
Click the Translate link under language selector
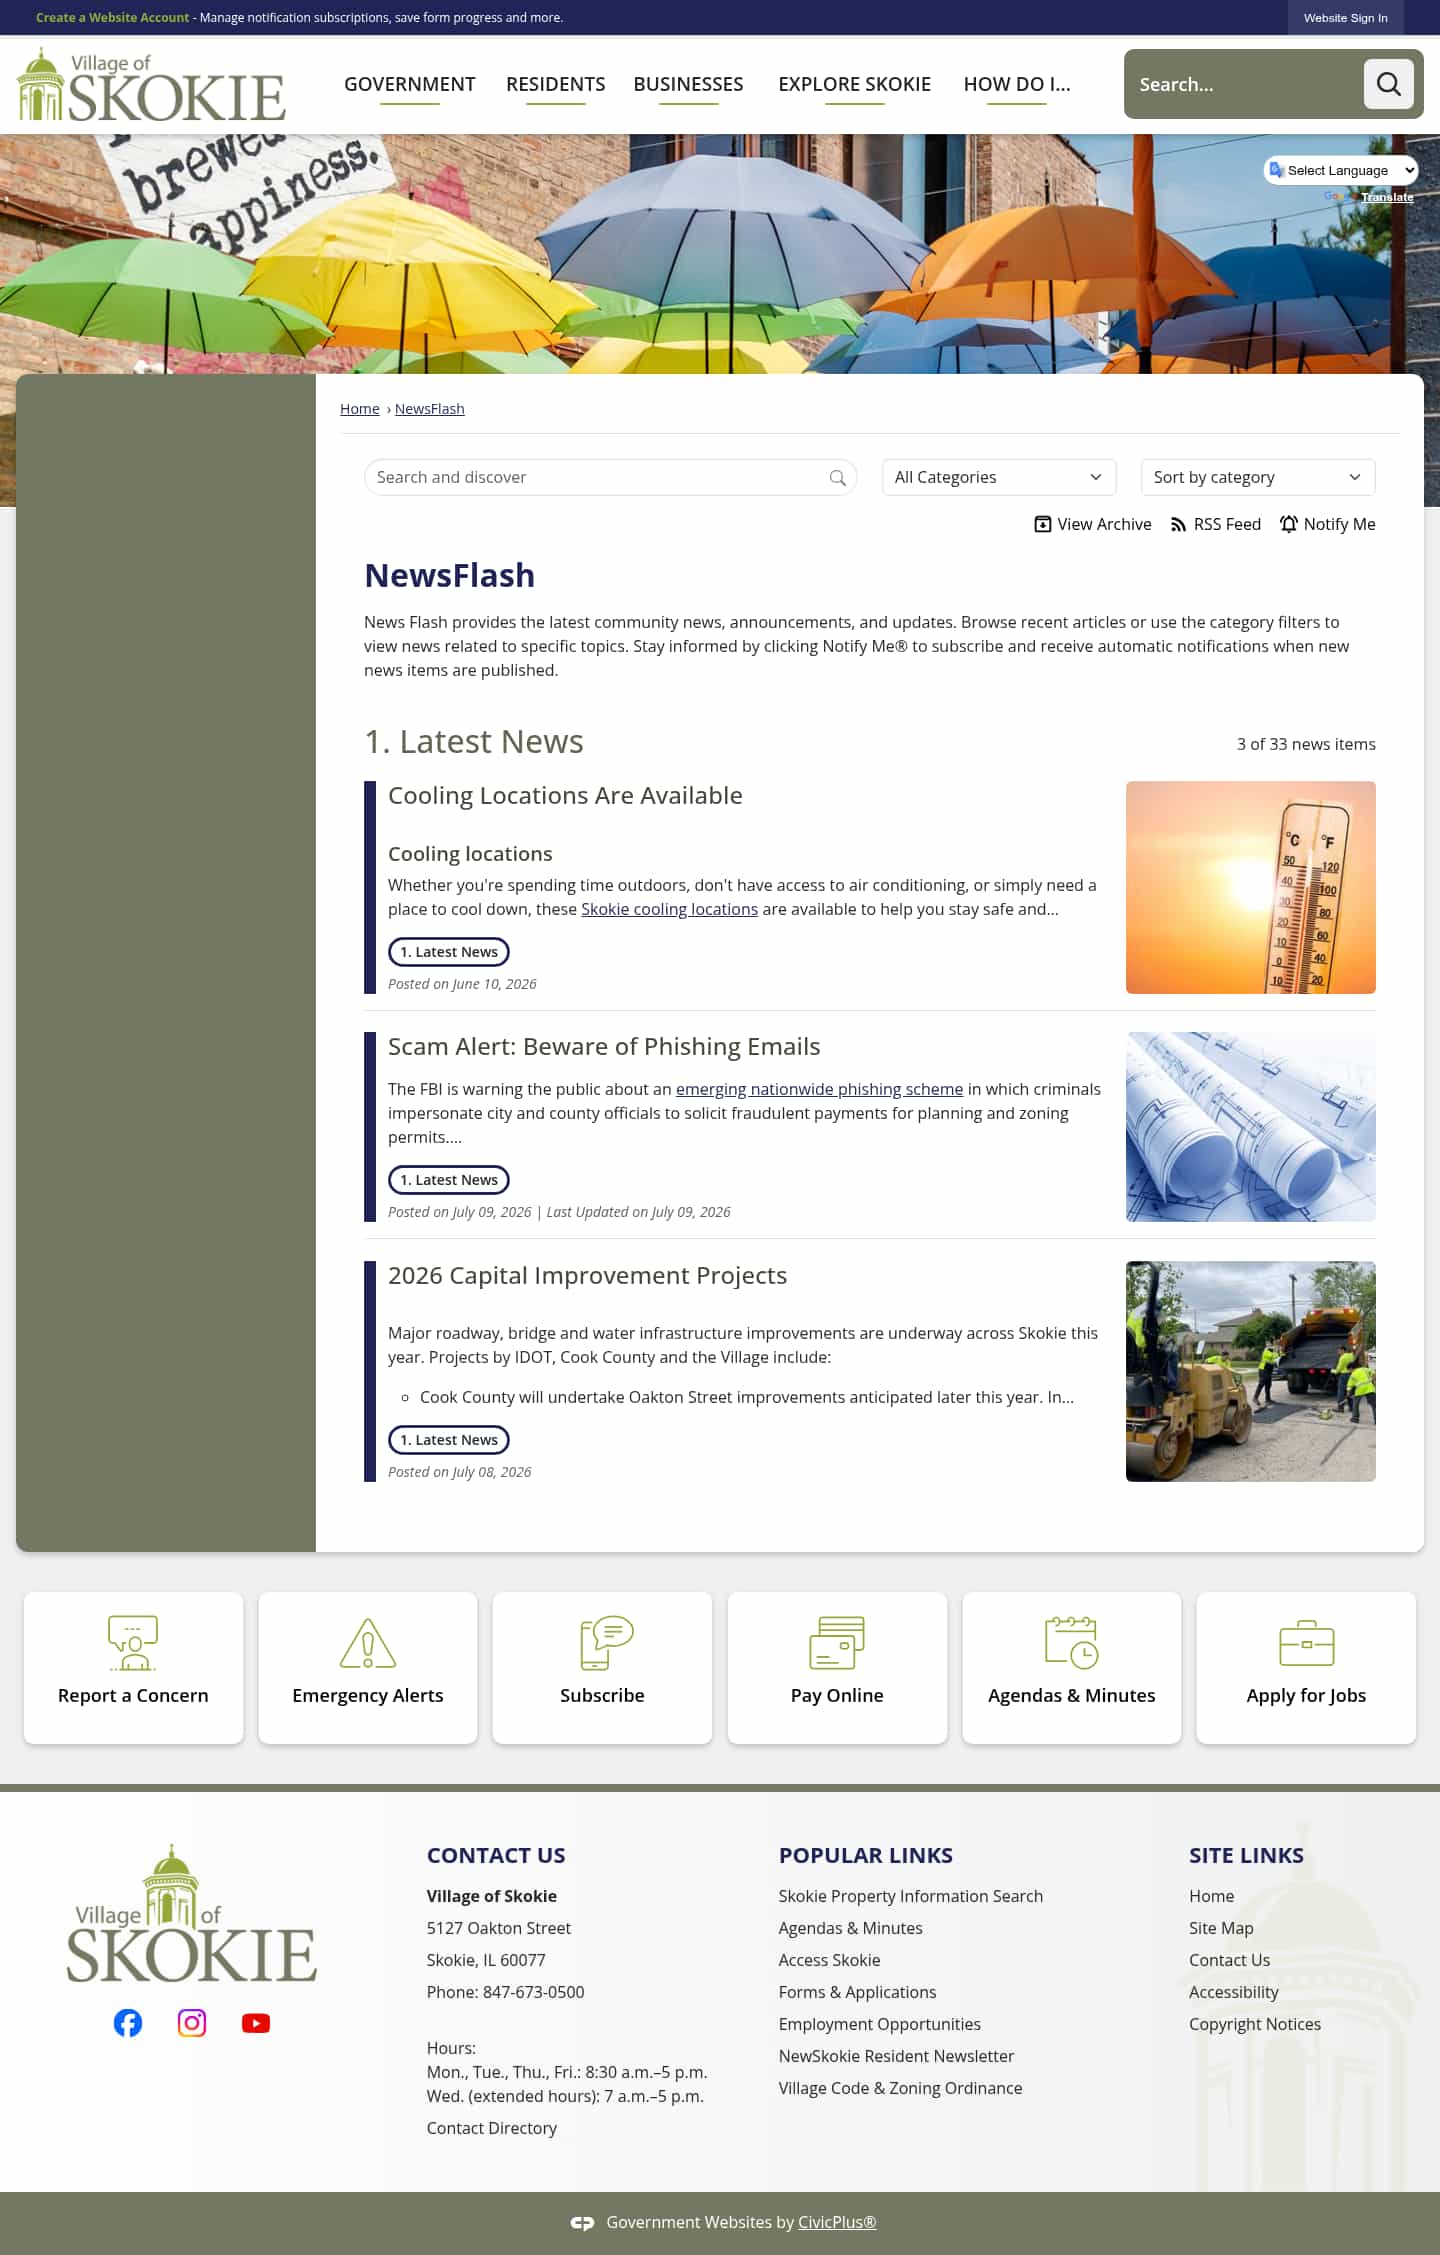coord(1387,197)
